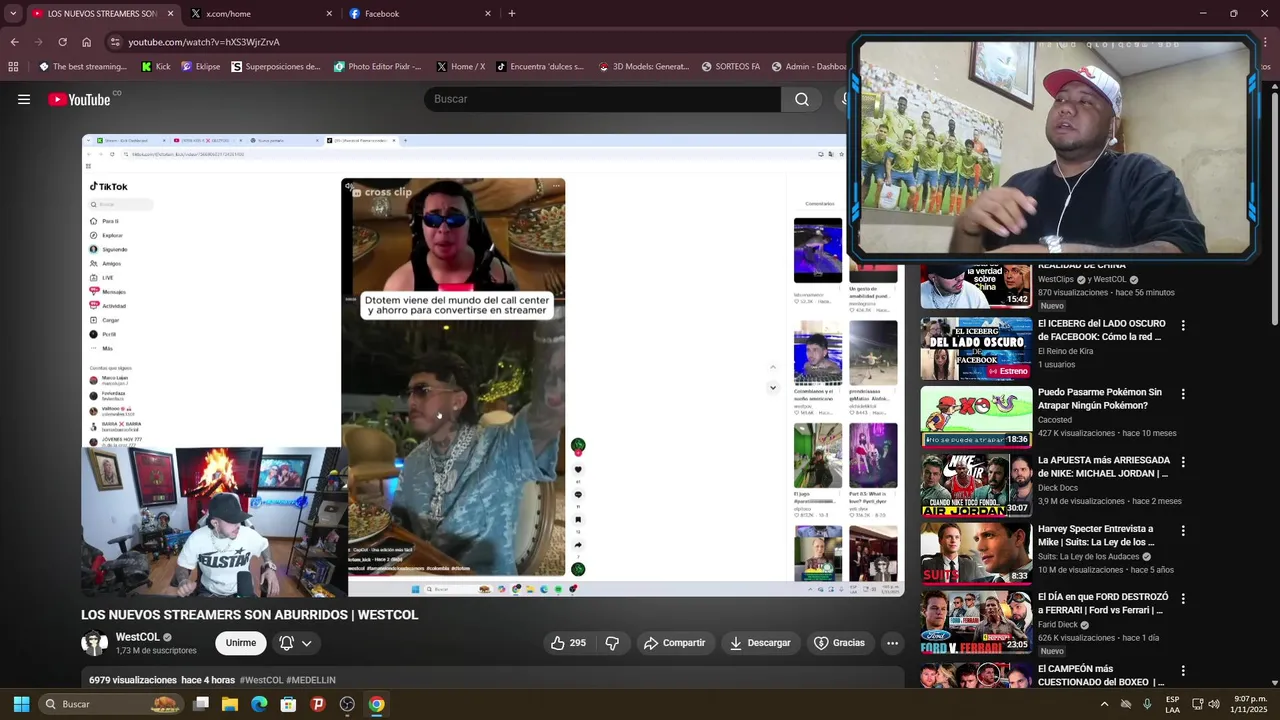Open The best streaming bookmark
The height and width of the screenshot is (720, 1280).
point(83,67)
